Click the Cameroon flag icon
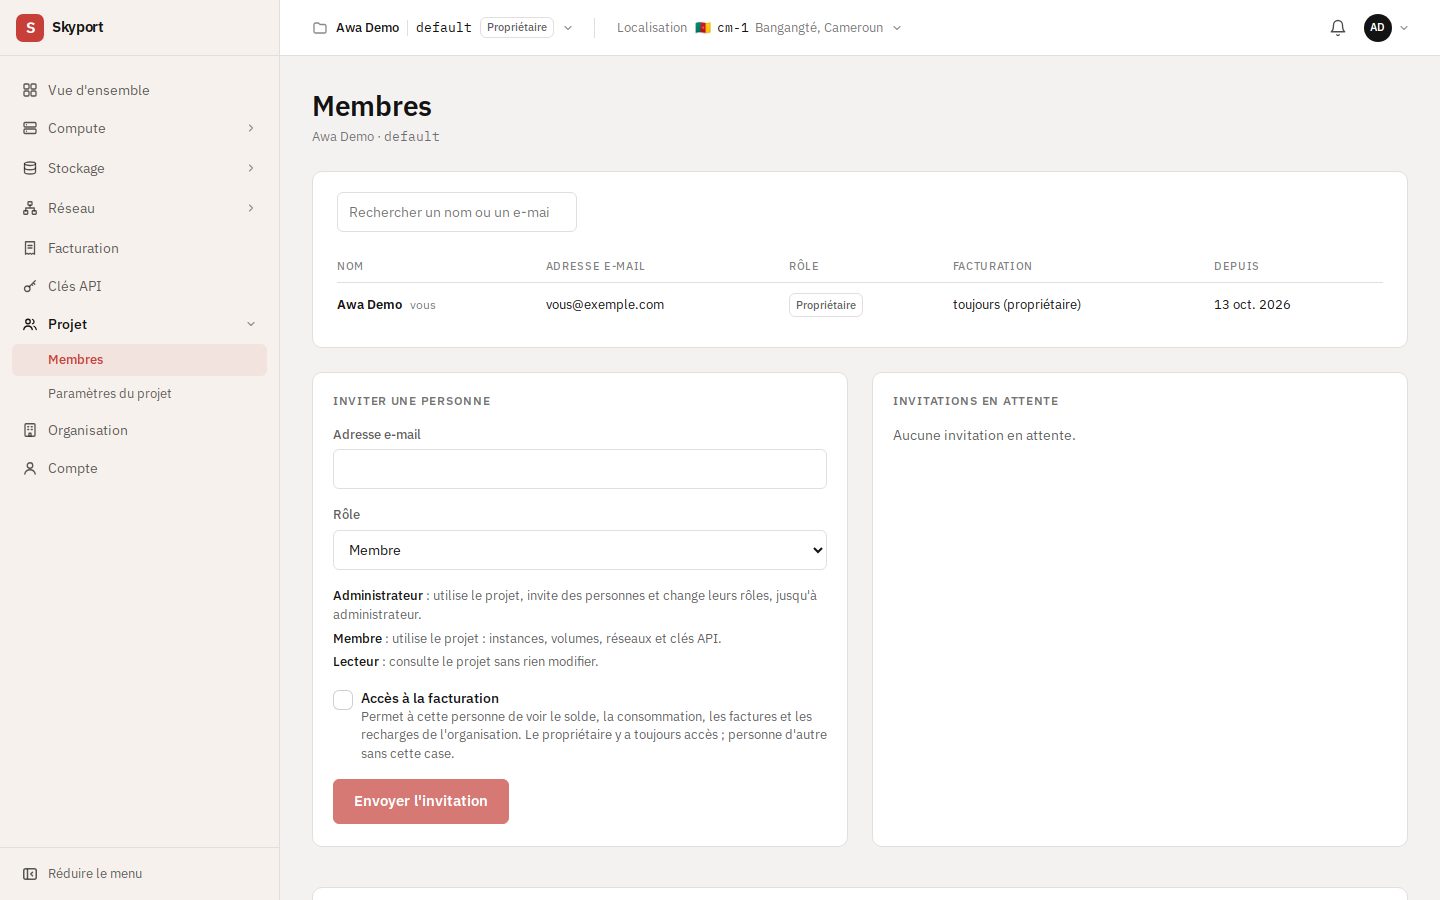The height and width of the screenshot is (900, 1440). click(x=703, y=28)
